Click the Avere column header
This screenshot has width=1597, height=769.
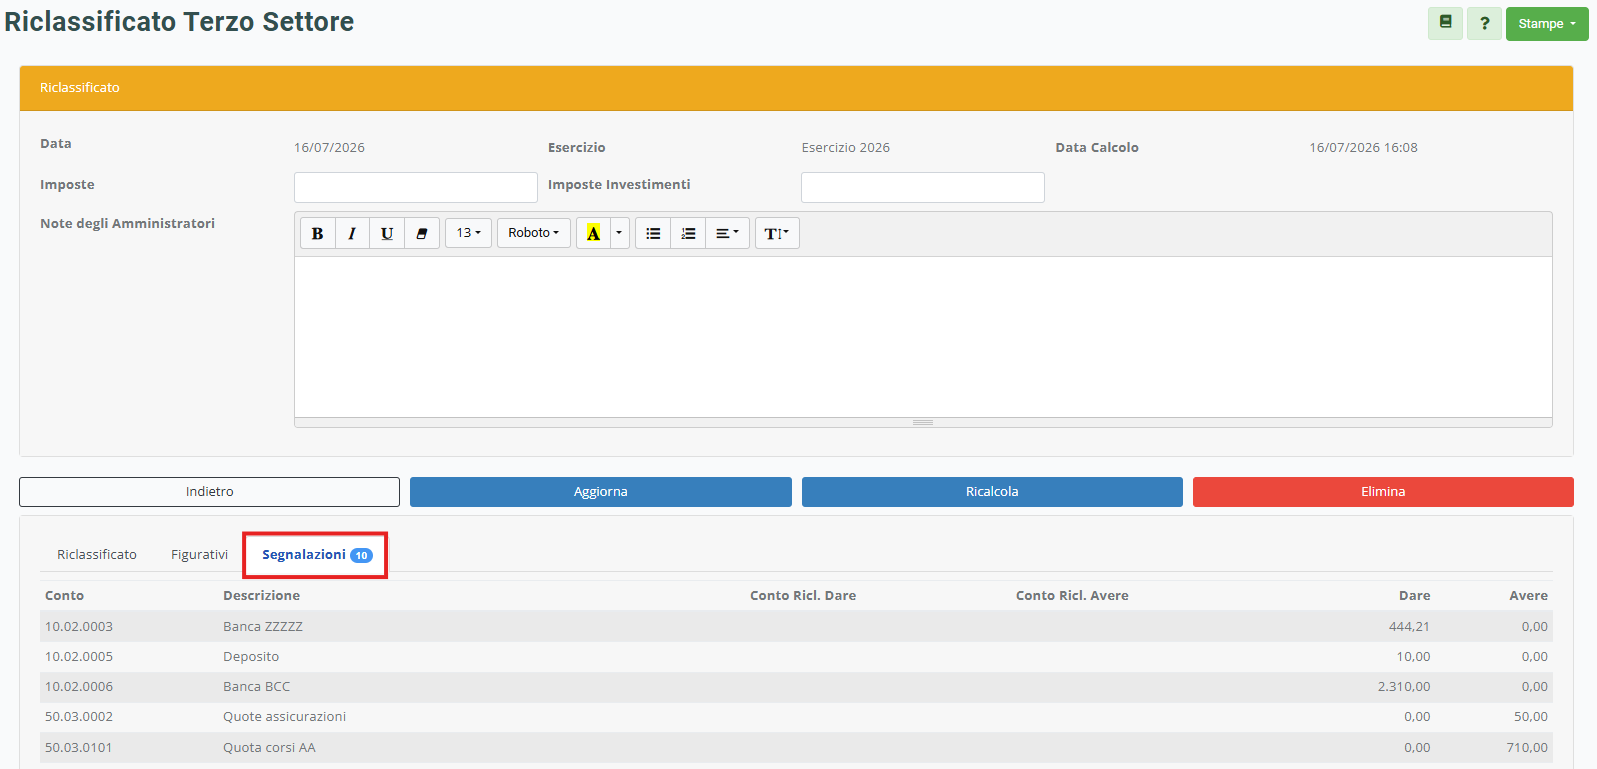click(x=1528, y=596)
